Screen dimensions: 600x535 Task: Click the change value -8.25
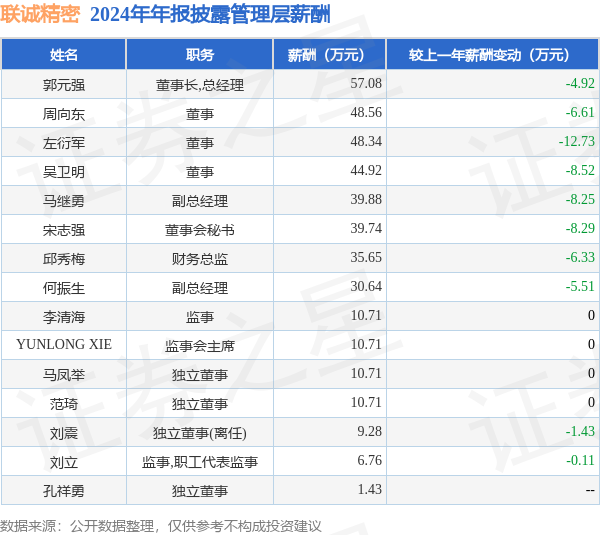pos(580,200)
